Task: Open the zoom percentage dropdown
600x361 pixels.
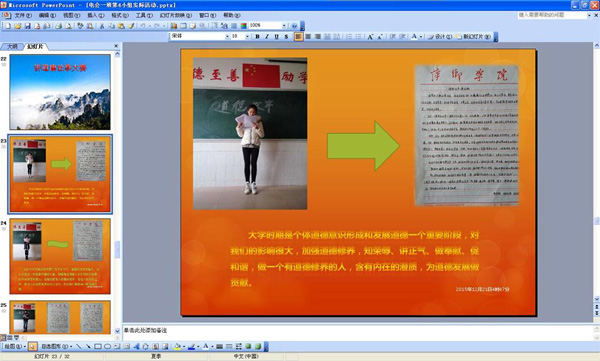Action: pyautogui.click(x=284, y=26)
